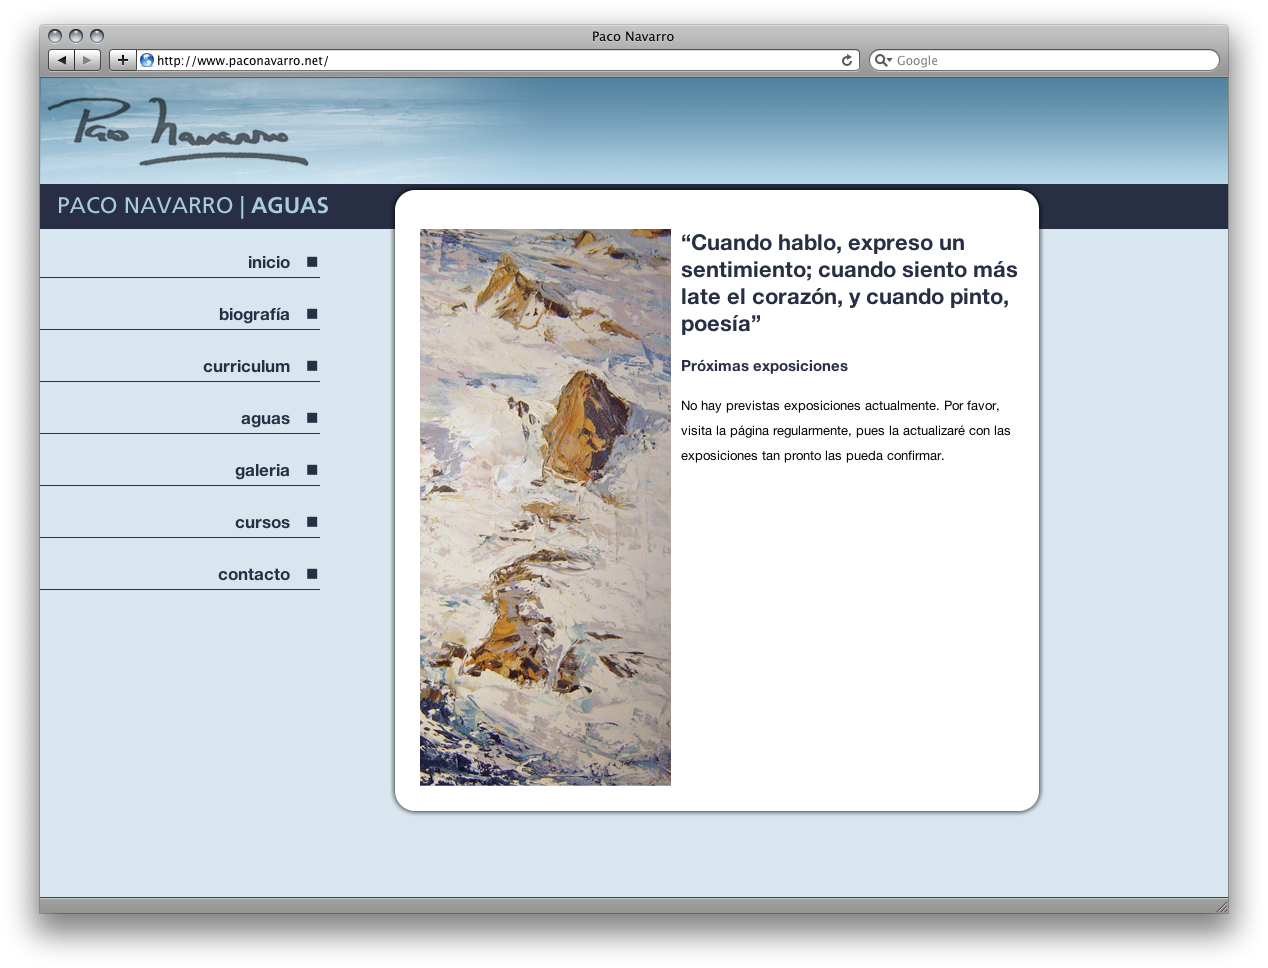Reload the page with the refresh icon
This screenshot has height=968, width=1268.
(x=847, y=60)
